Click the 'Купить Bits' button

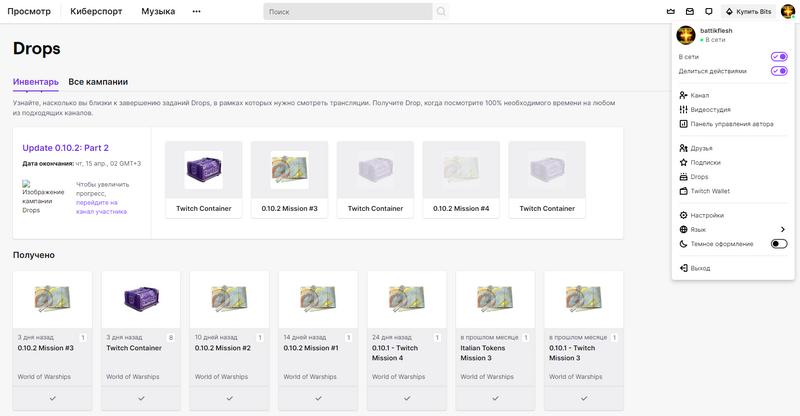tap(748, 12)
